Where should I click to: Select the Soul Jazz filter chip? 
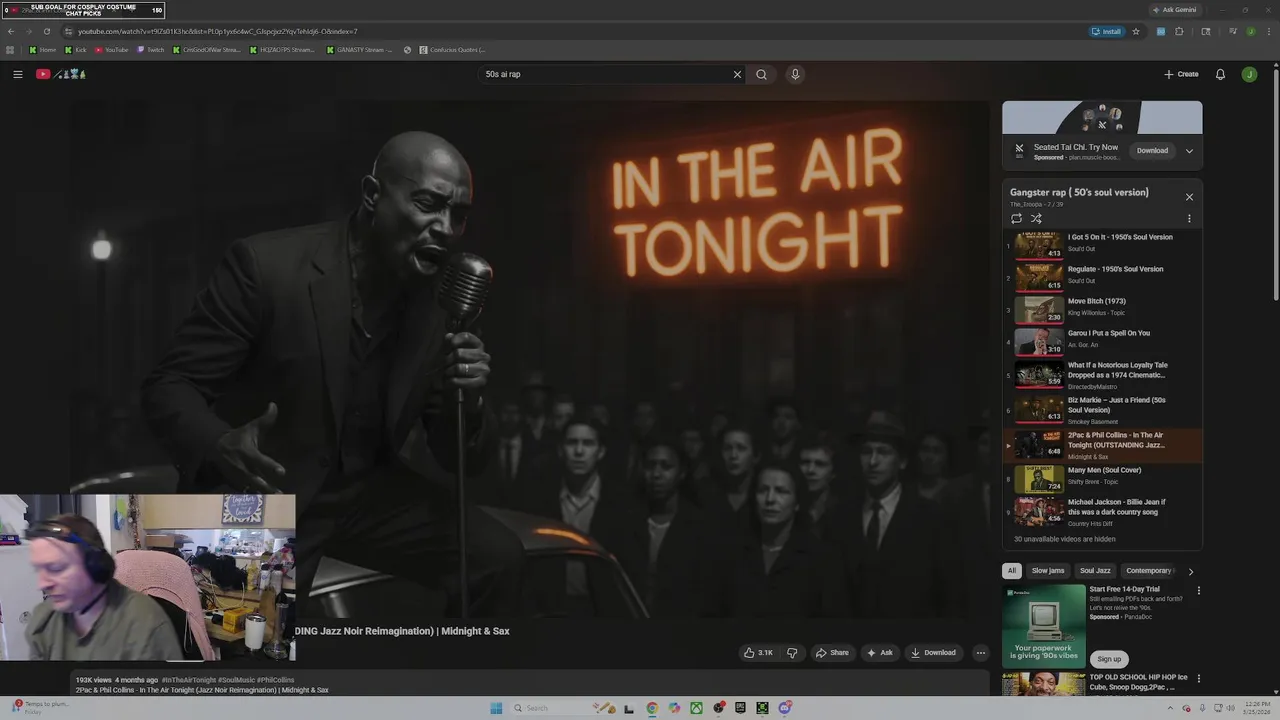point(1095,571)
